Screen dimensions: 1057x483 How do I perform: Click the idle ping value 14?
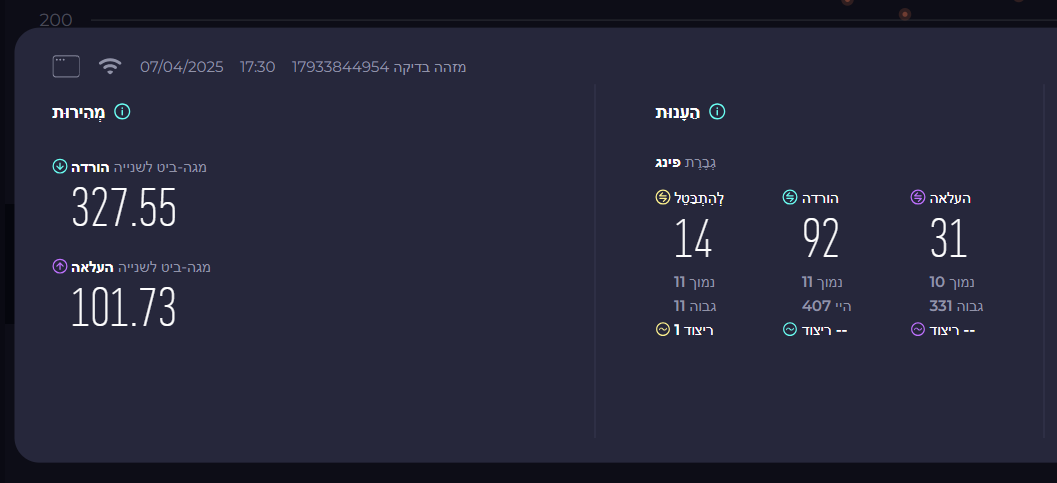click(693, 238)
